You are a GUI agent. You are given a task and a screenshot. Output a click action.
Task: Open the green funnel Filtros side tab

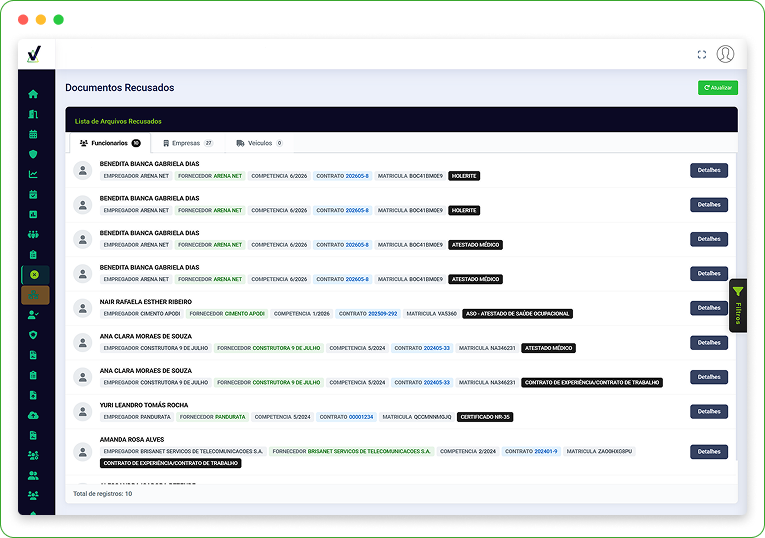click(738, 305)
